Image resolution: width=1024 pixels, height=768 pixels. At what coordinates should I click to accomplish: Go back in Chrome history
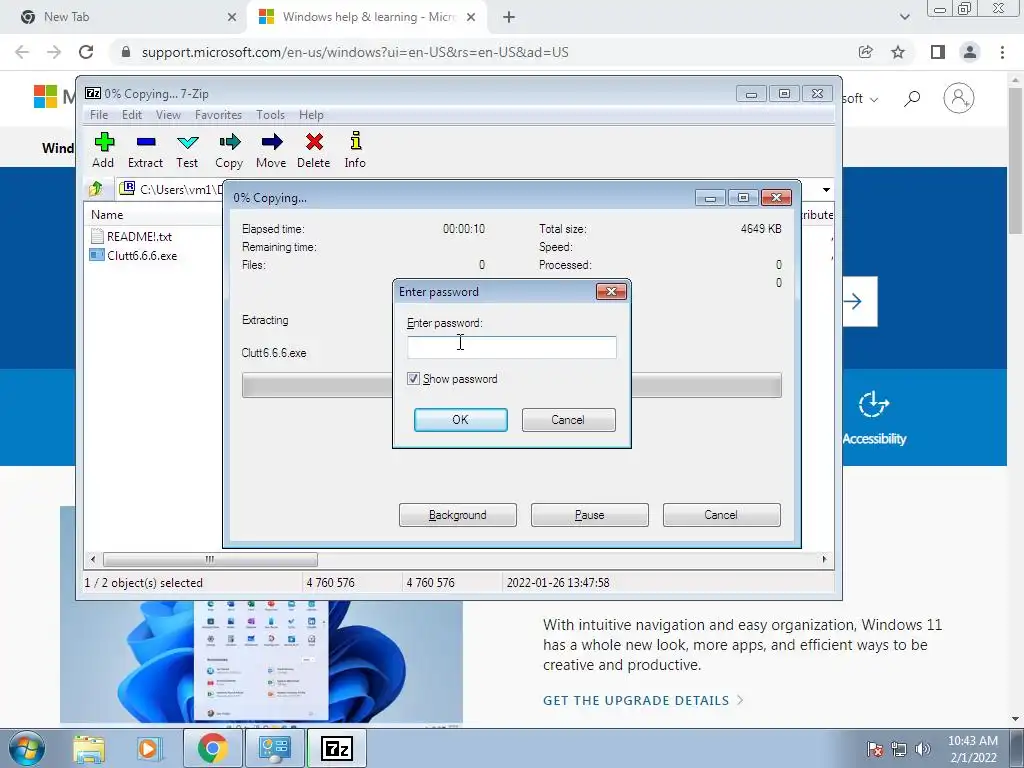click(22, 52)
